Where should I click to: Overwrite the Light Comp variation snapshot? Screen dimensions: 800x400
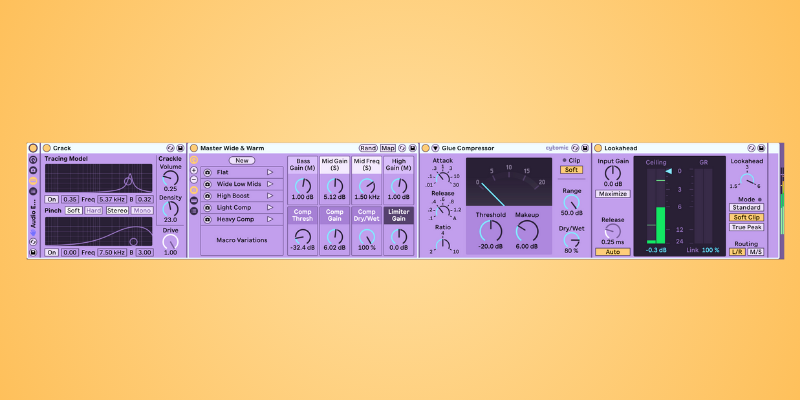(x=208, y=208)
